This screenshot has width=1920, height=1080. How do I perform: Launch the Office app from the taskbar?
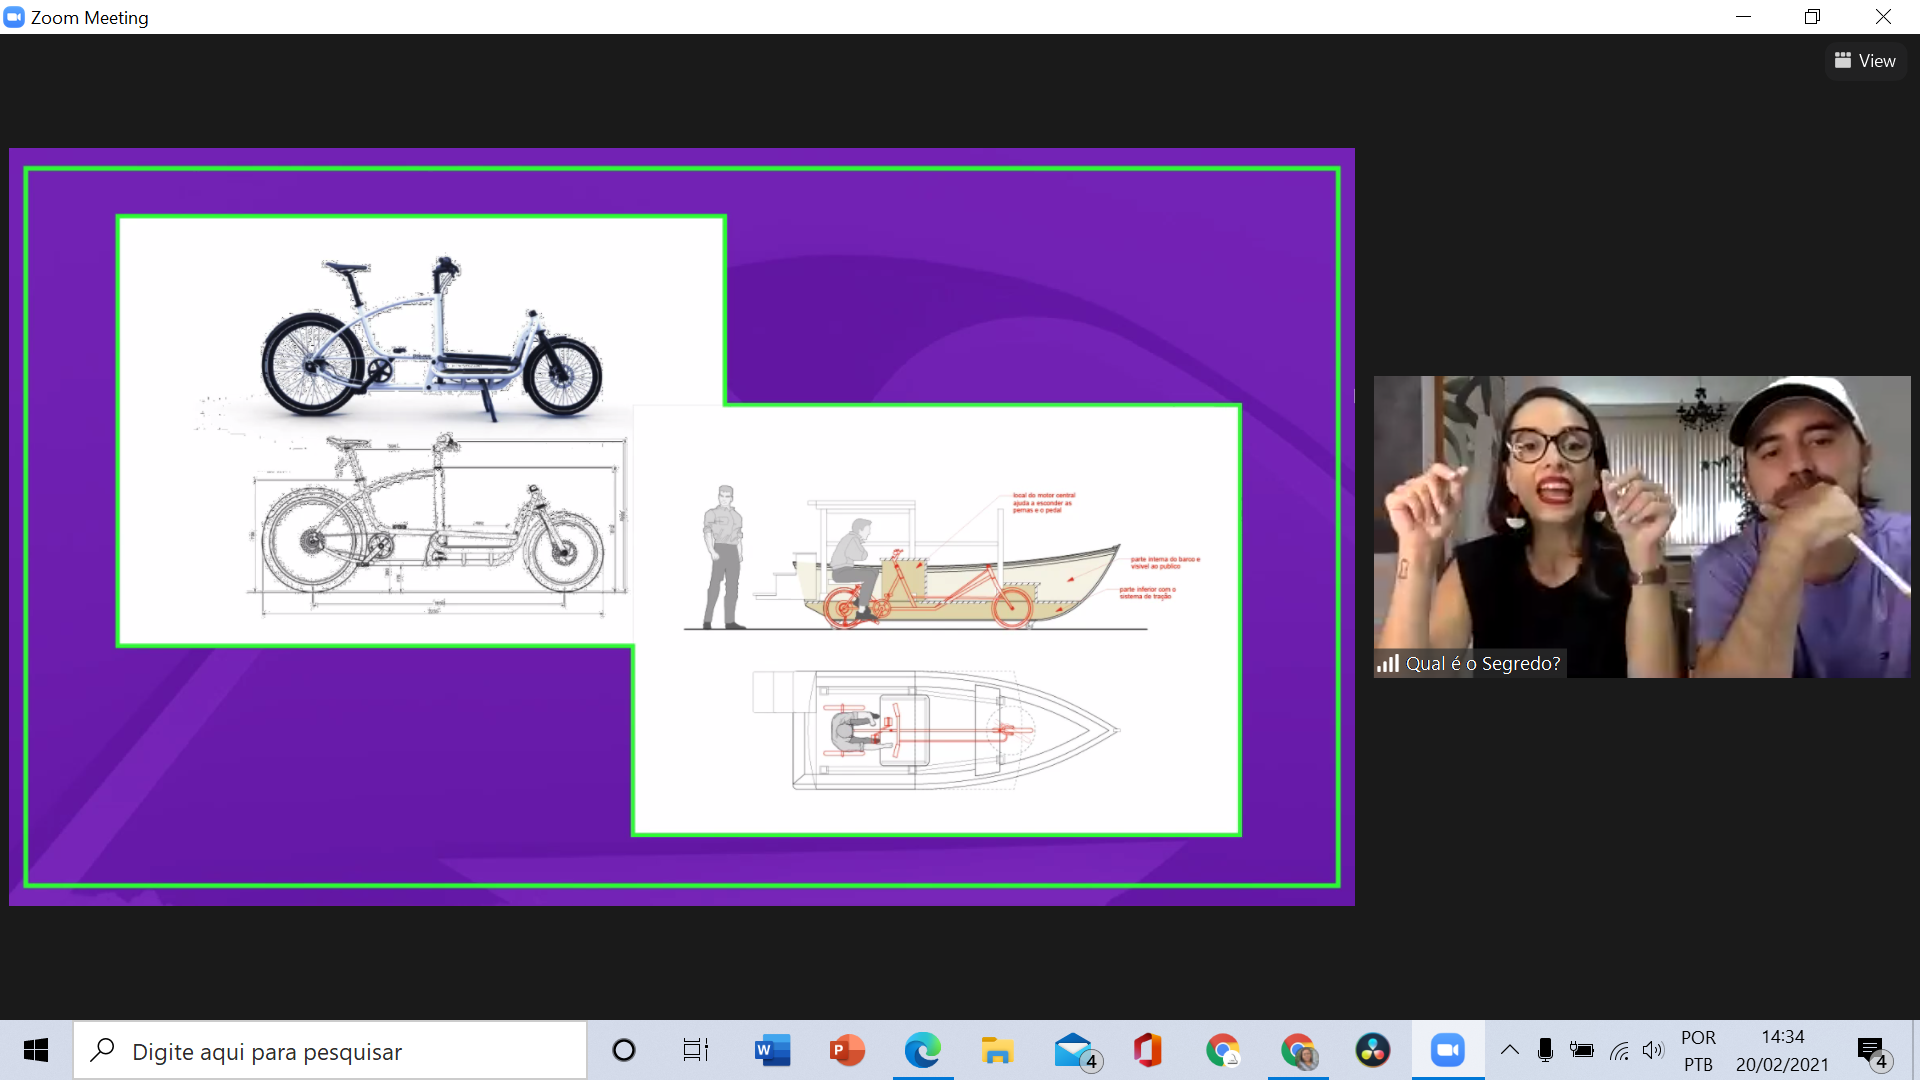click(x=1147, y=1050)
